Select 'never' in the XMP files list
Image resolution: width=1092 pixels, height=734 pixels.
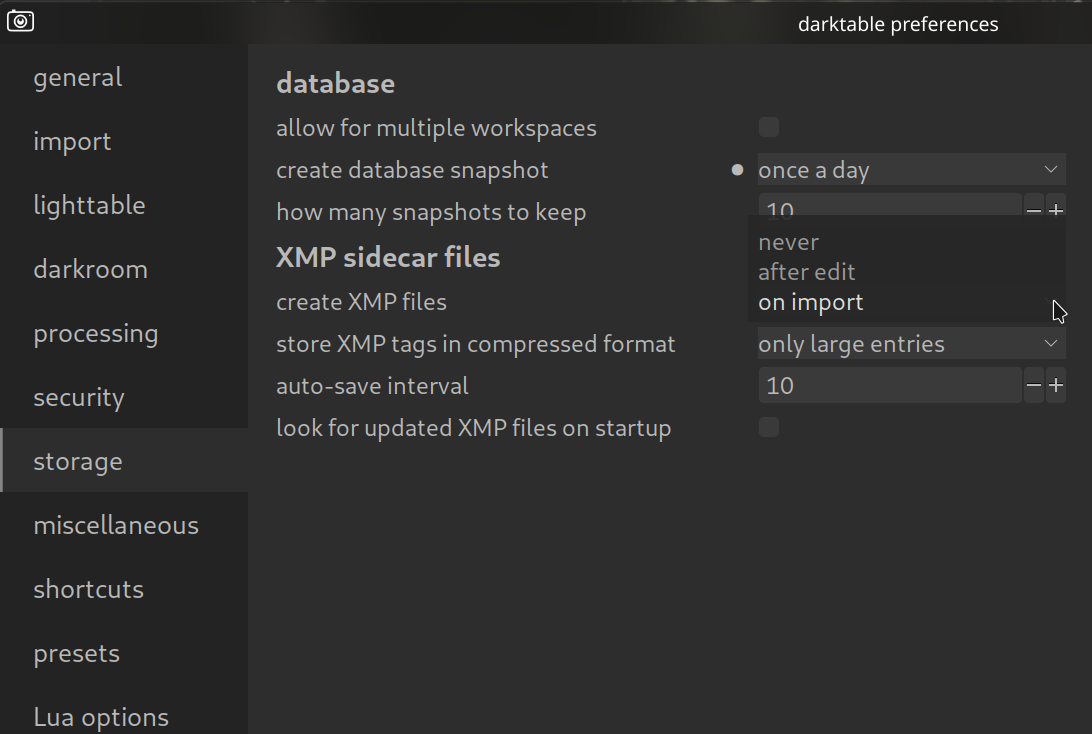[789, 242]
